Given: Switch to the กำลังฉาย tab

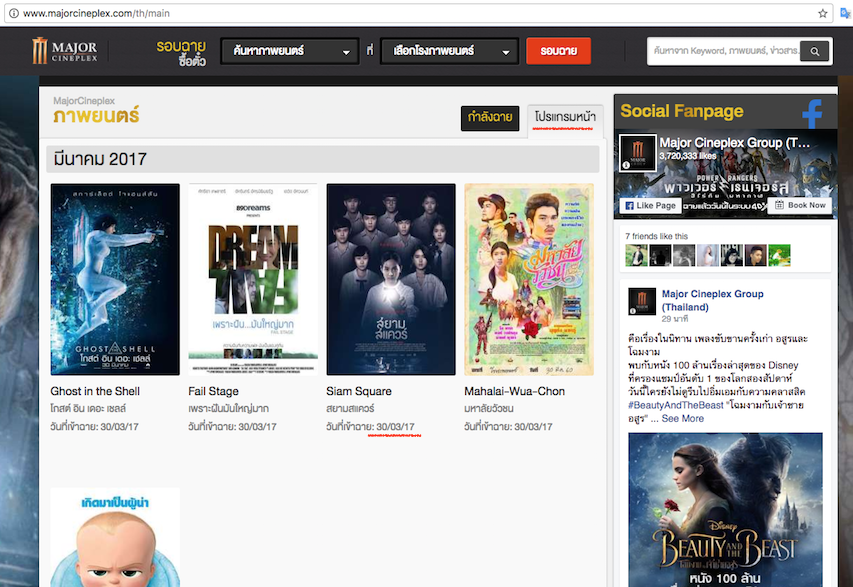Looking at the screenshot, I should click(x=490, y=118).
